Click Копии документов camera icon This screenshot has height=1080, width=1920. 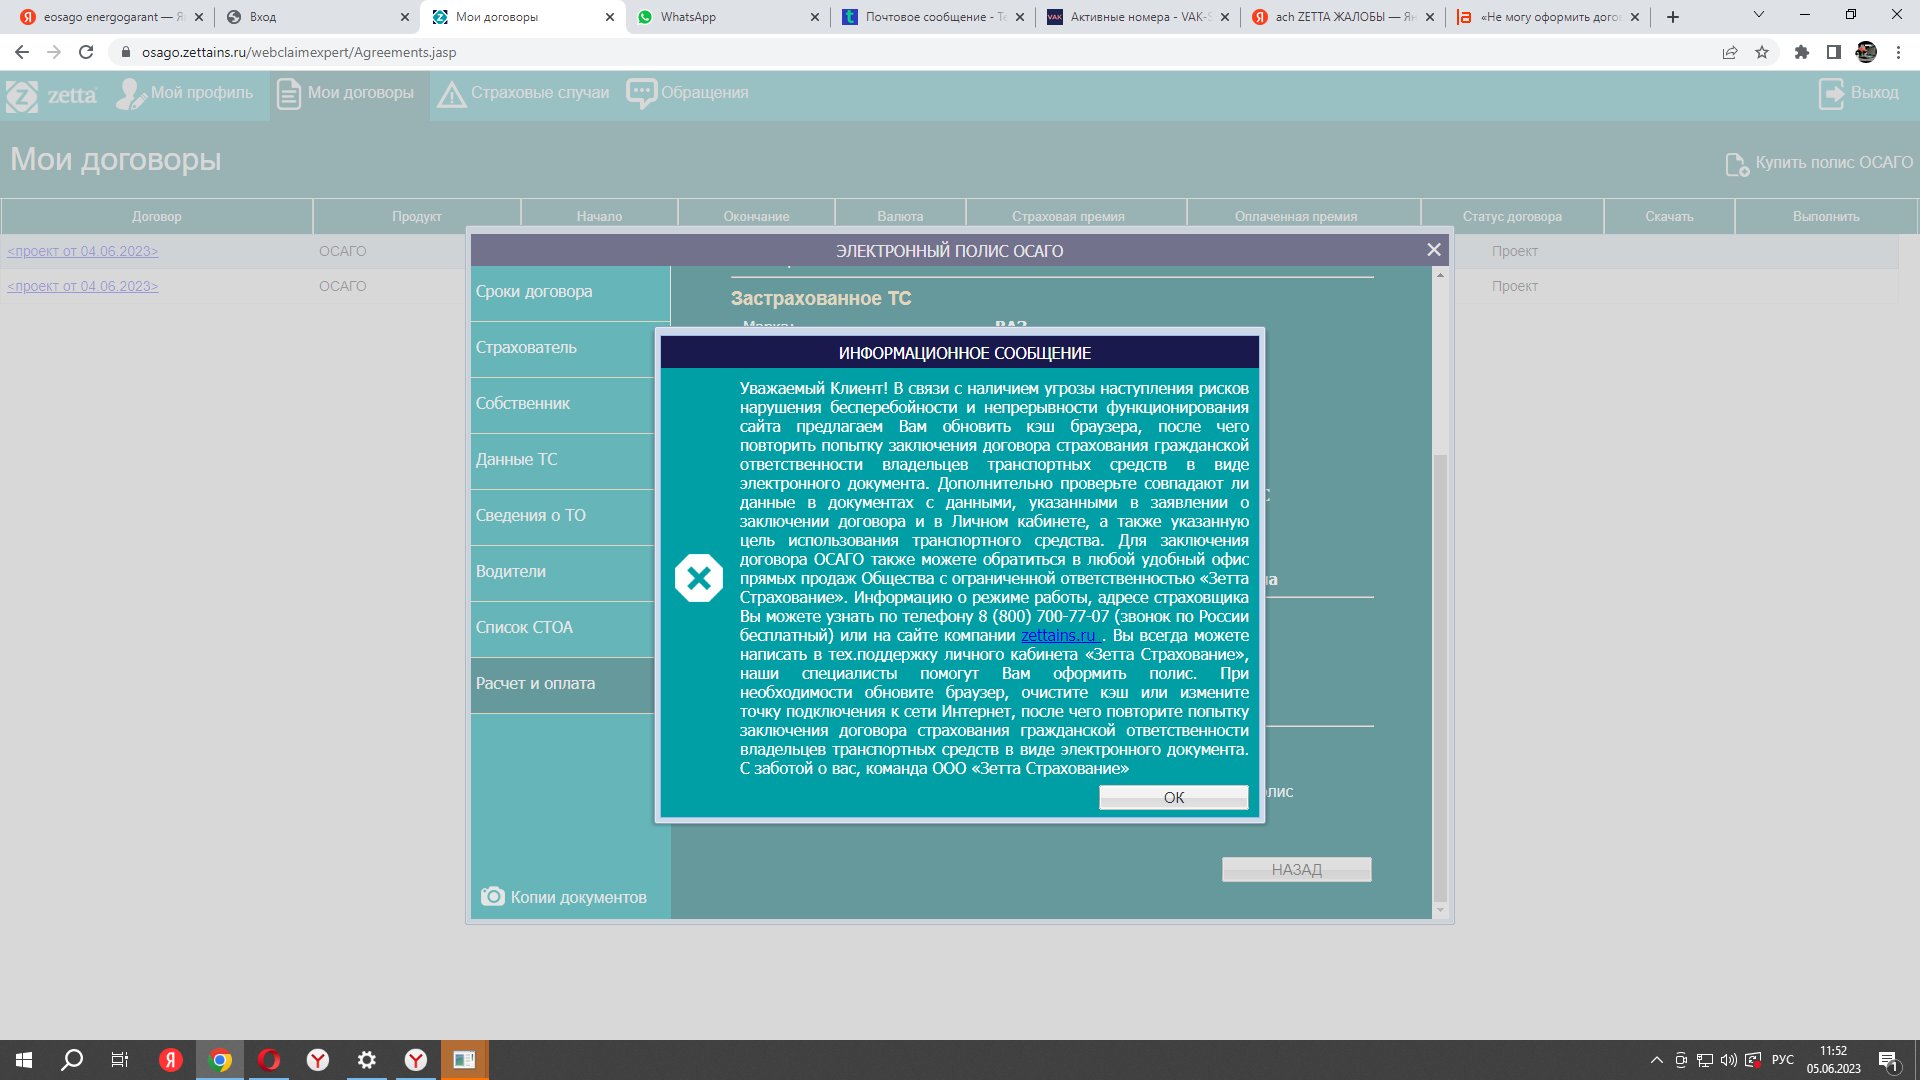493,897
